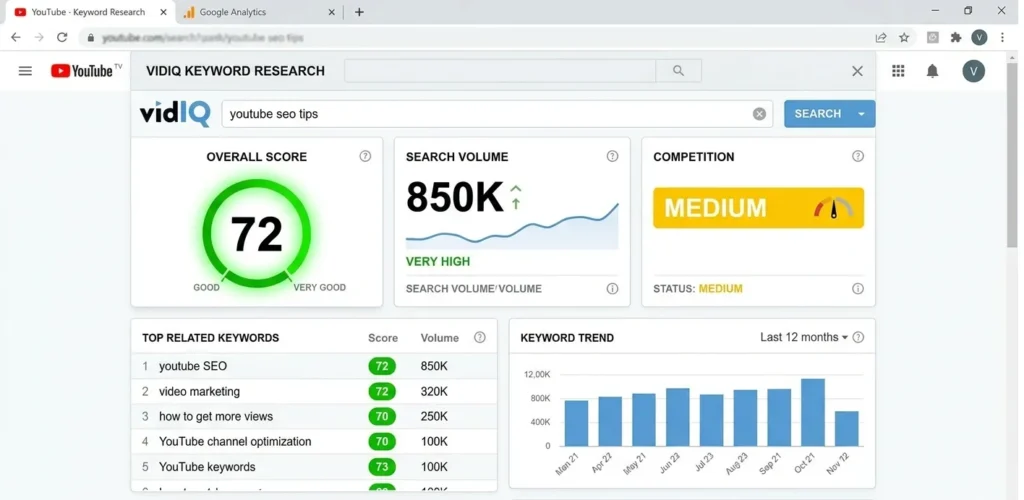Expand the SEARCH button dropdown arrow

tap(861, 114)
